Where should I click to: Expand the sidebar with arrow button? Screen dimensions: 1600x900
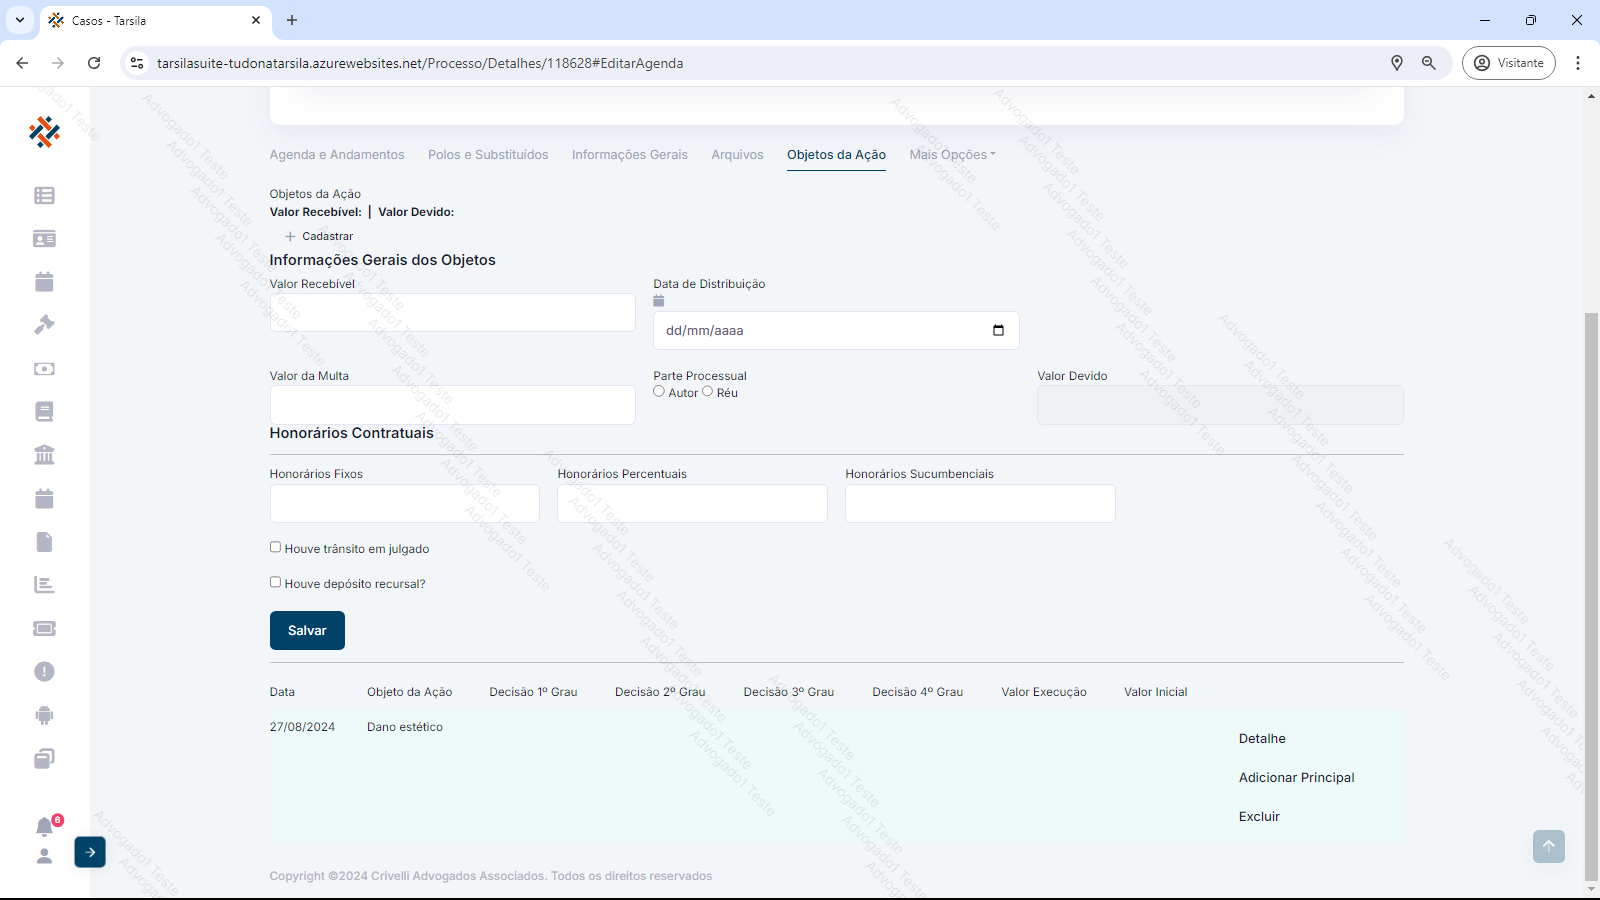(x=90, y=852)
